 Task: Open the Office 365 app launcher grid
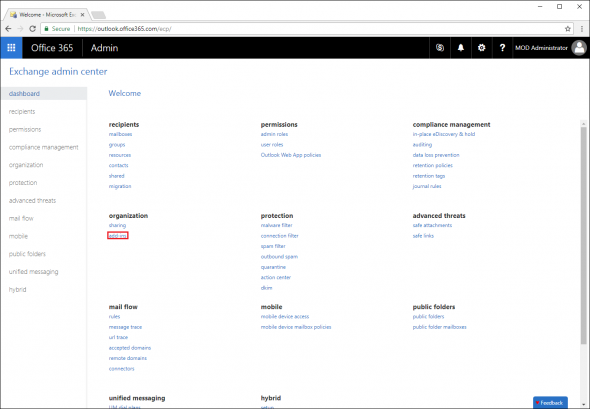coord(11,48)
